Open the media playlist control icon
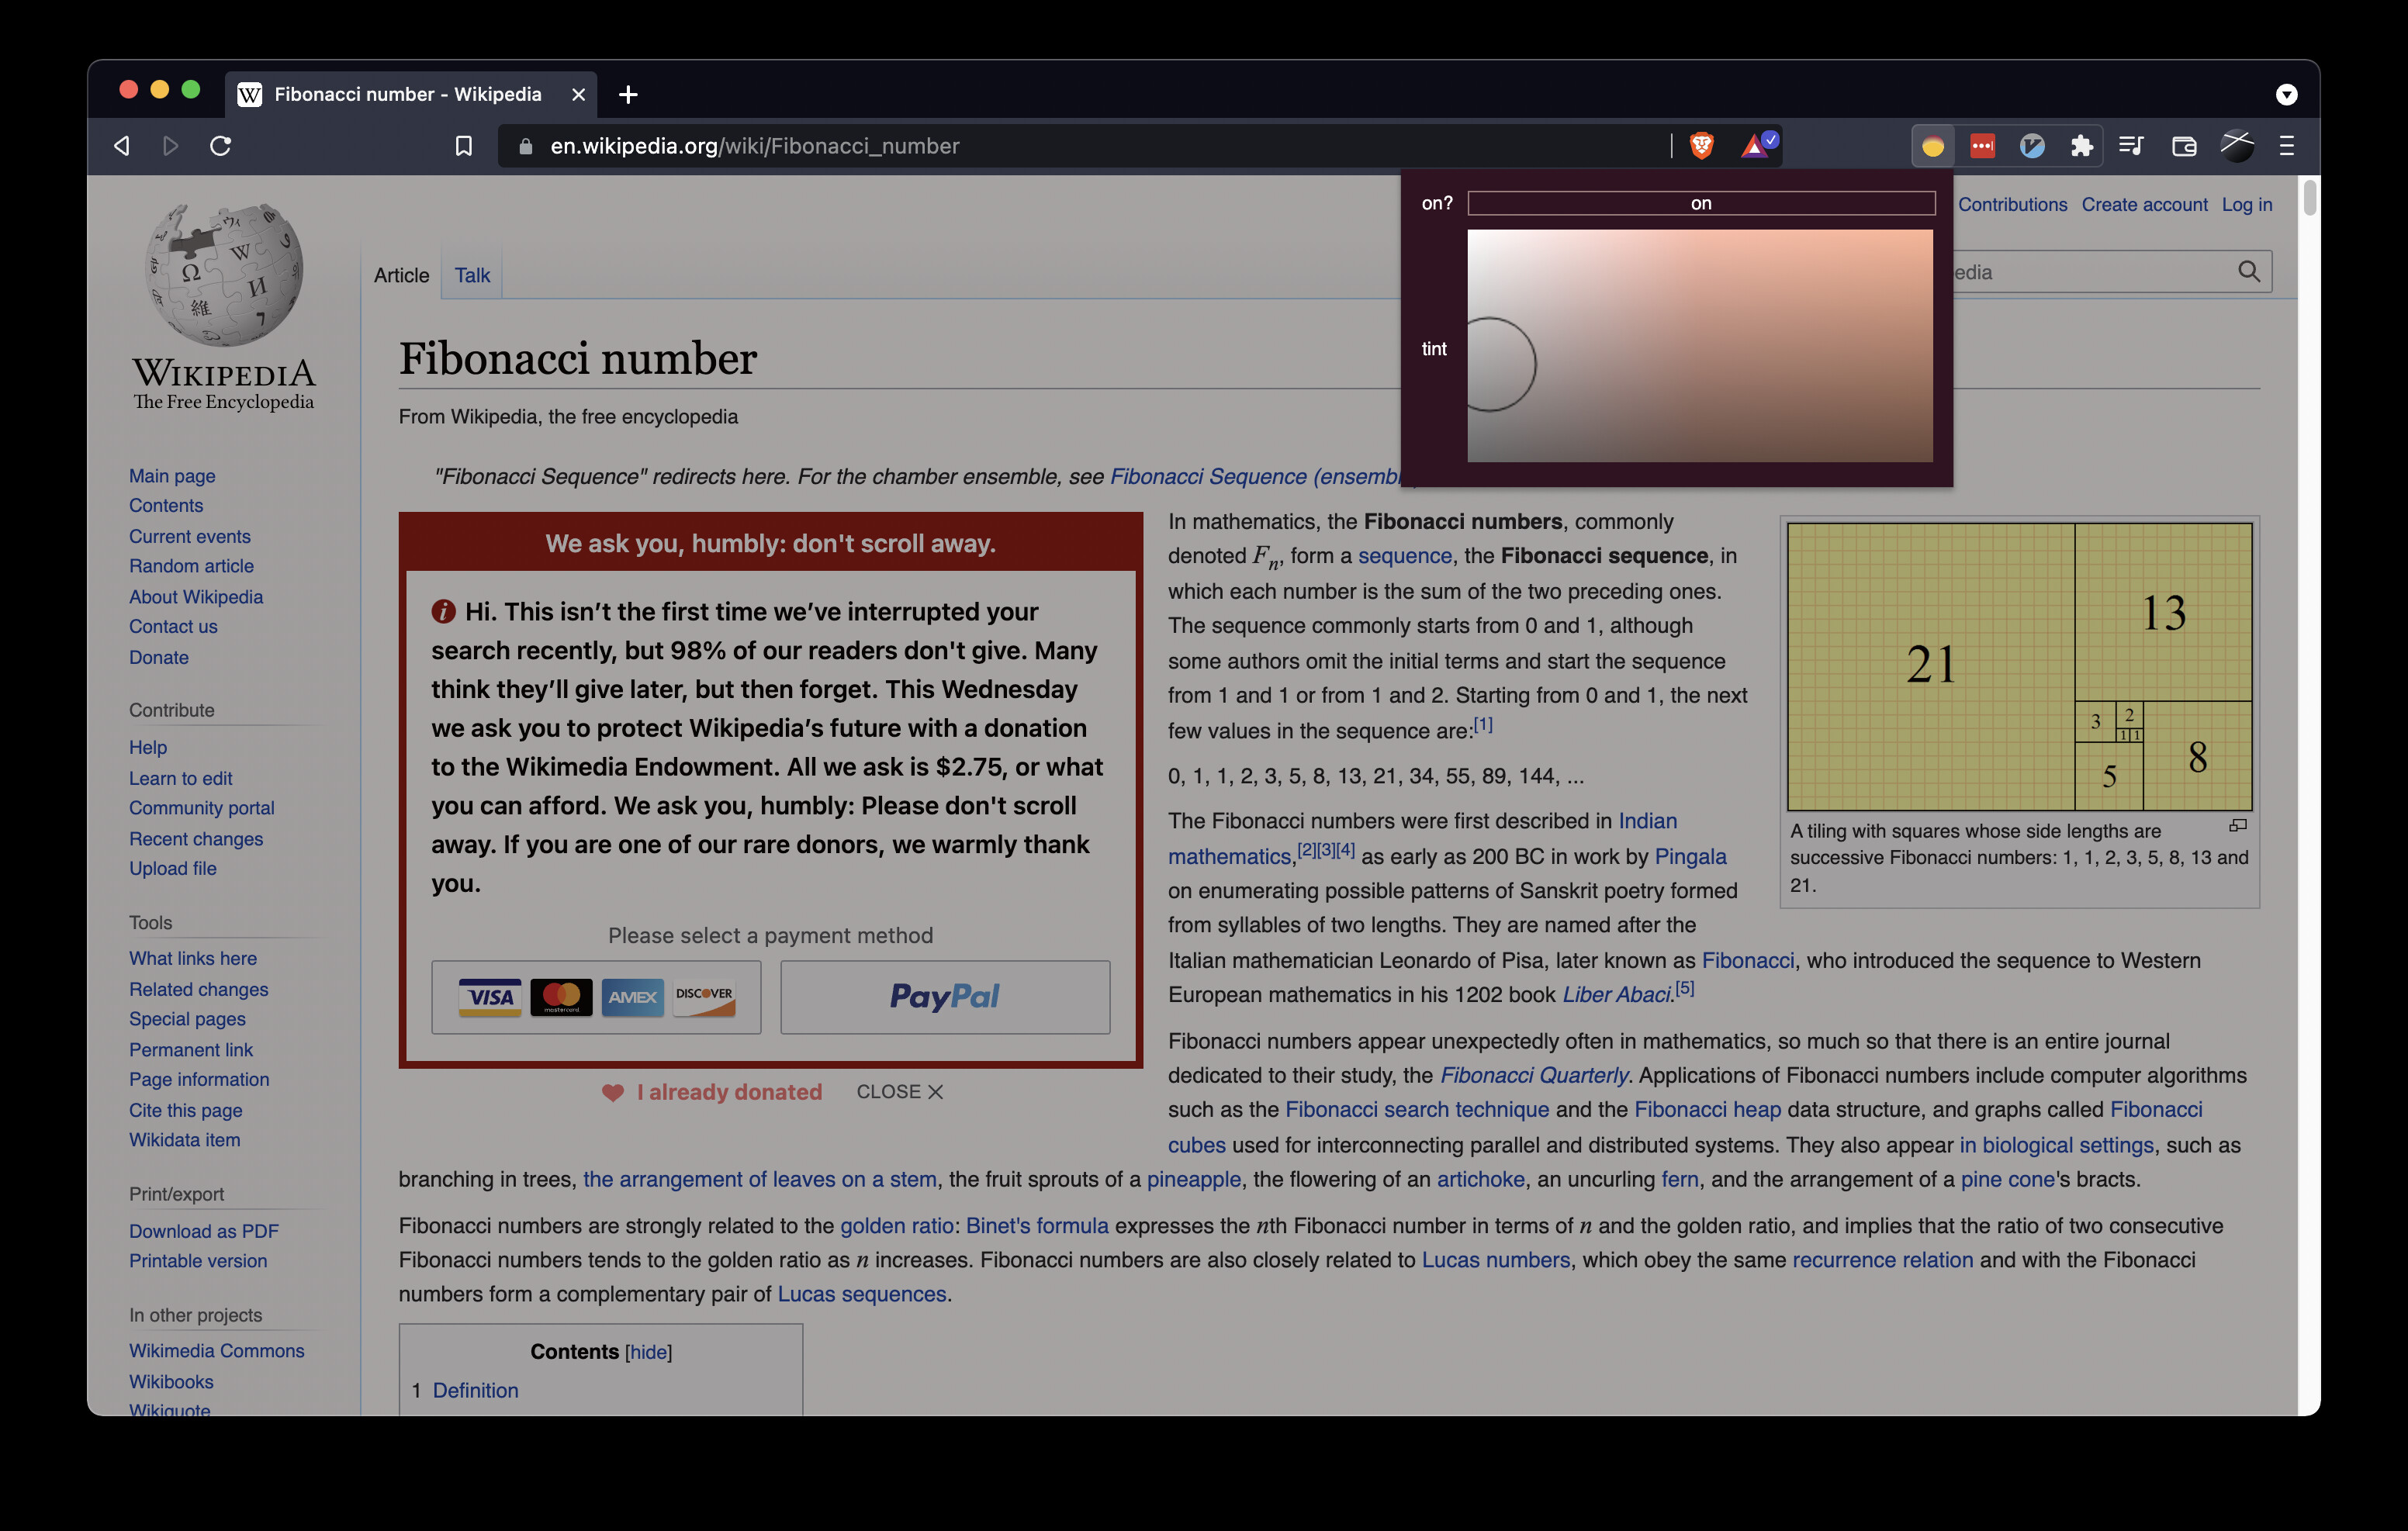 [x=2131, y=146]
